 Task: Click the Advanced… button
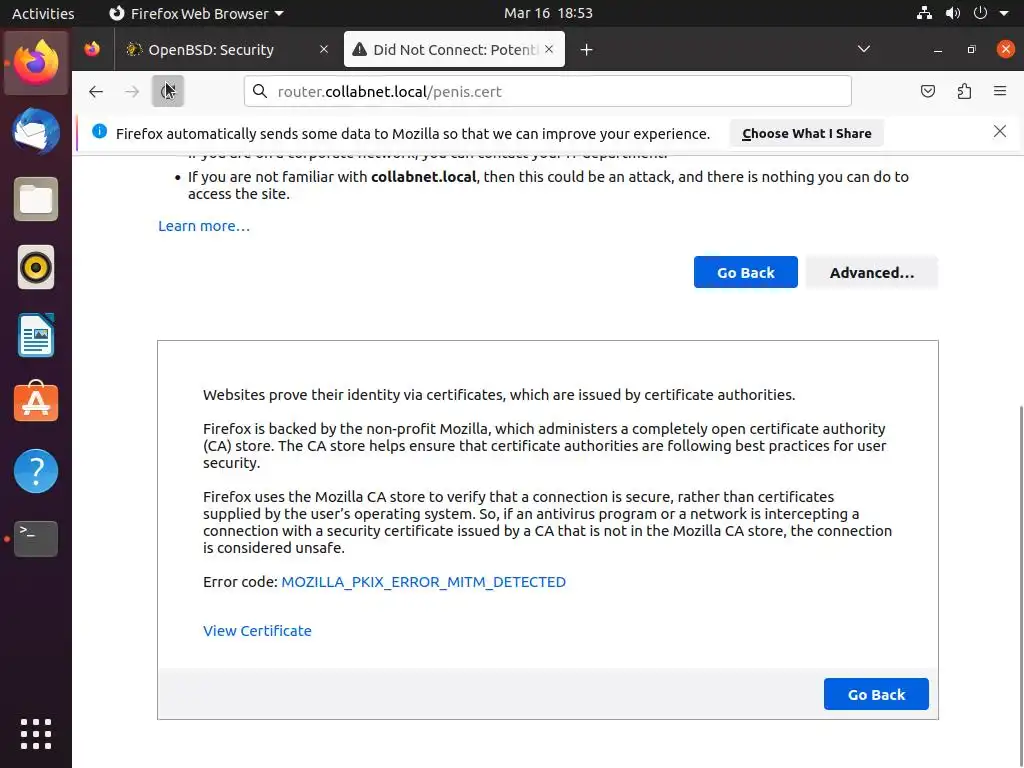[x=872, y=272]
